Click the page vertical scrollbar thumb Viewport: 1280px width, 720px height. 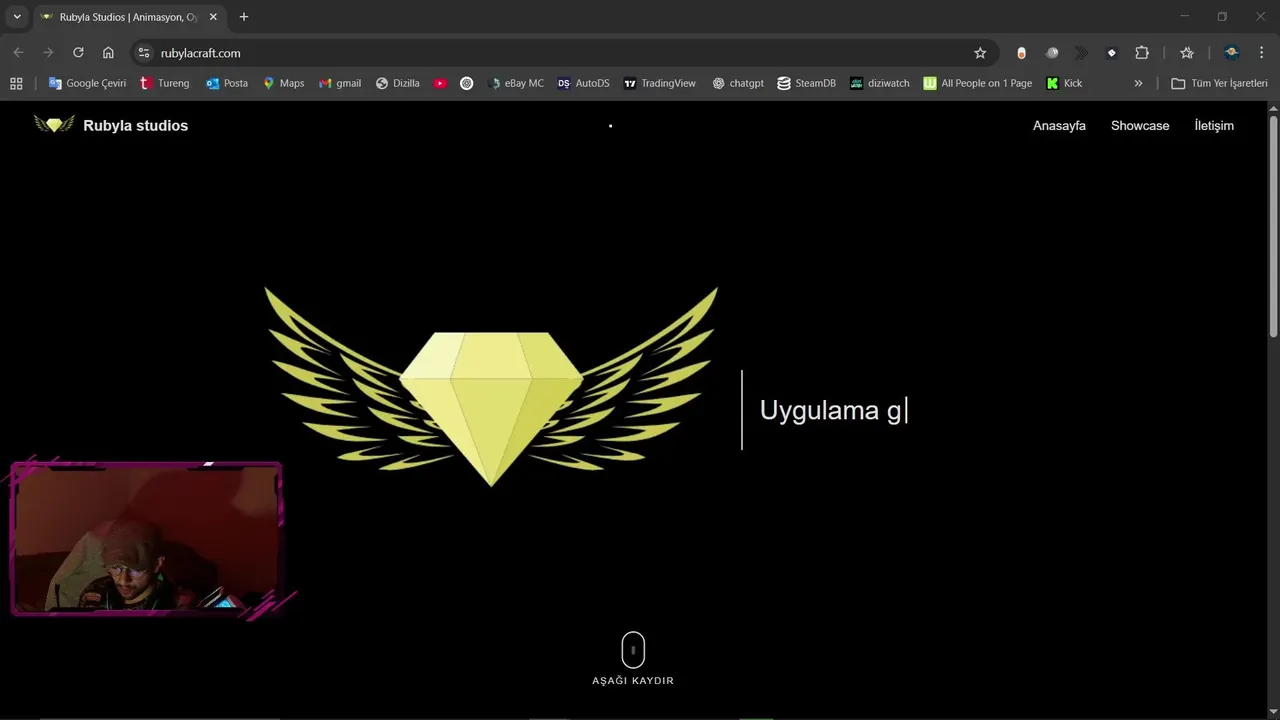point(1273,227)
